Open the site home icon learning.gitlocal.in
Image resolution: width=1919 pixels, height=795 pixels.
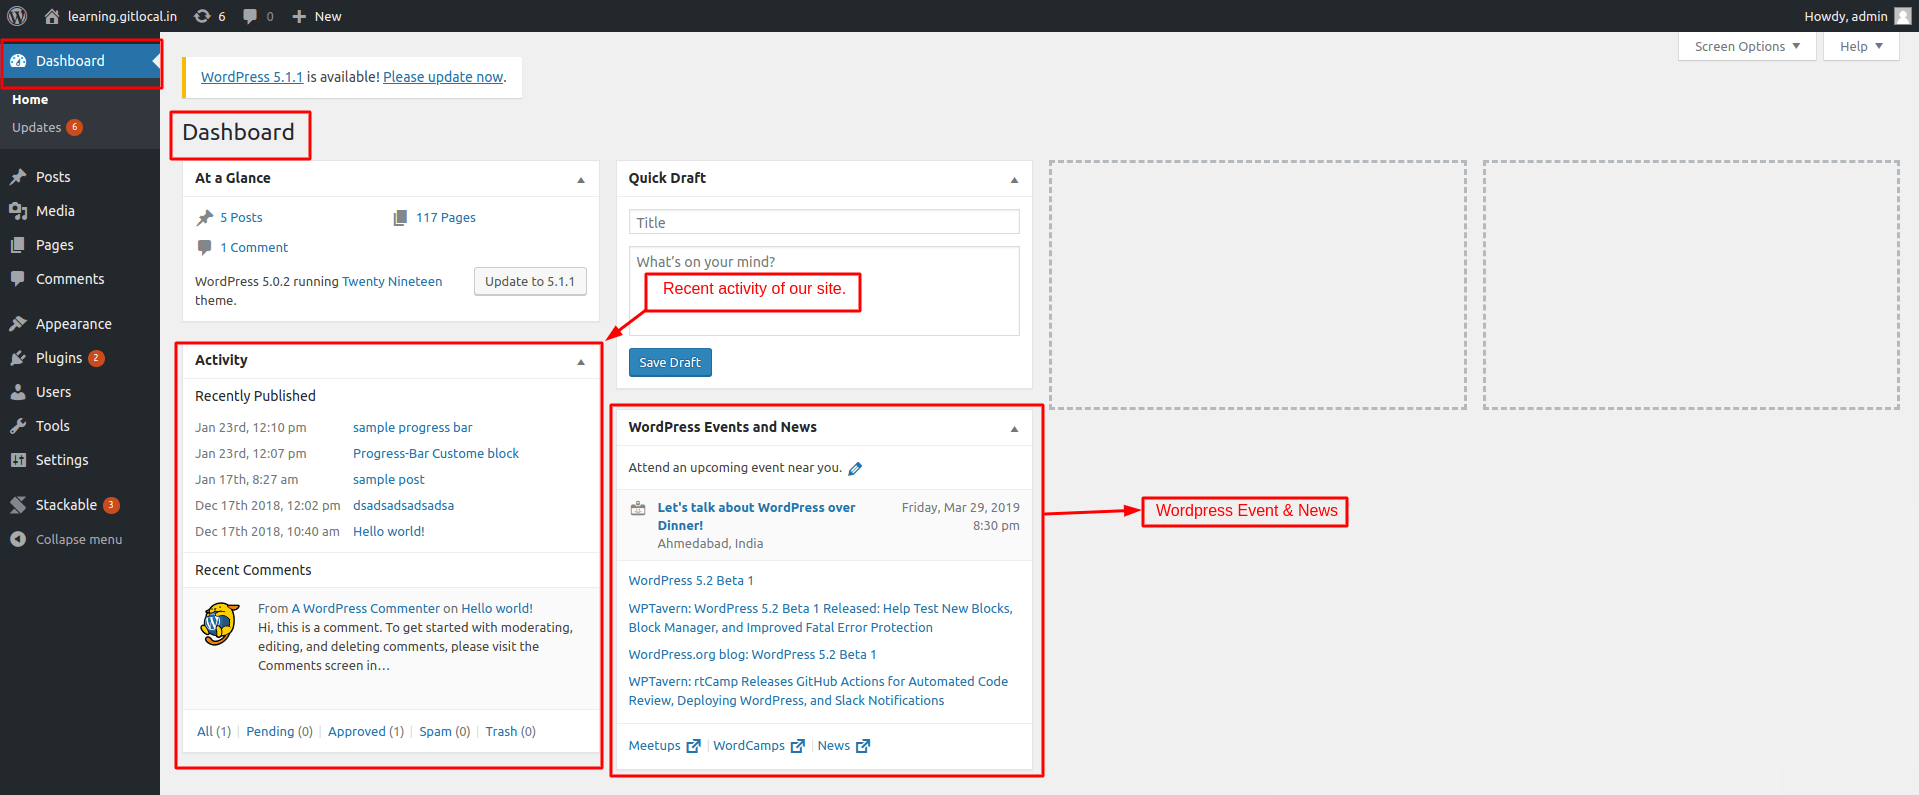[x=52, y=16]
